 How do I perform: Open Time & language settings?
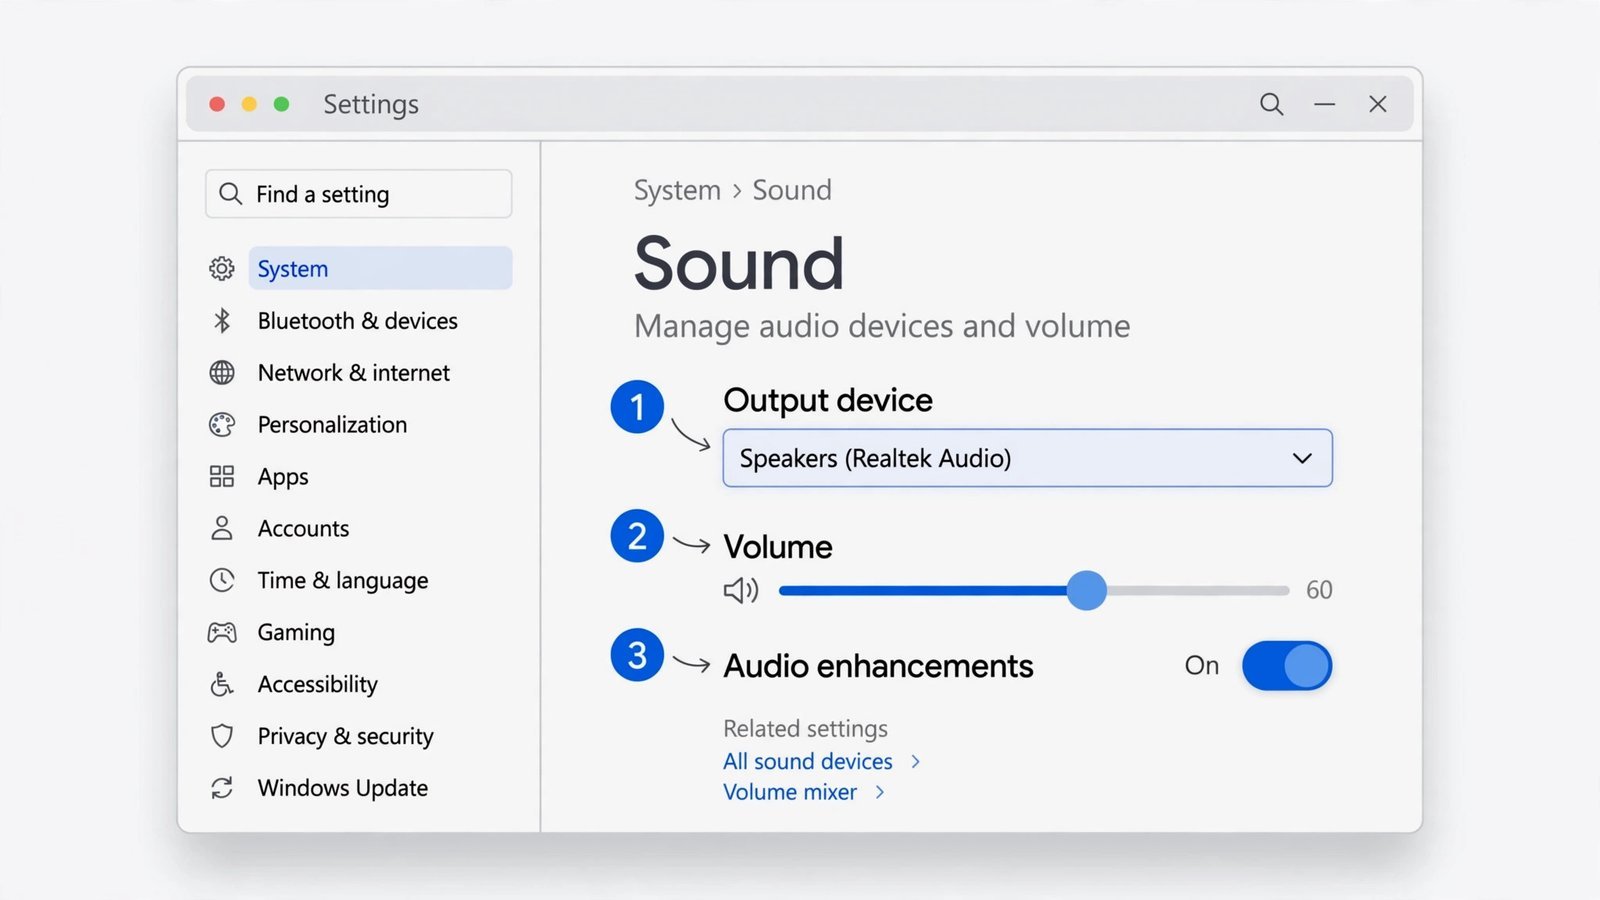[342, 580]
